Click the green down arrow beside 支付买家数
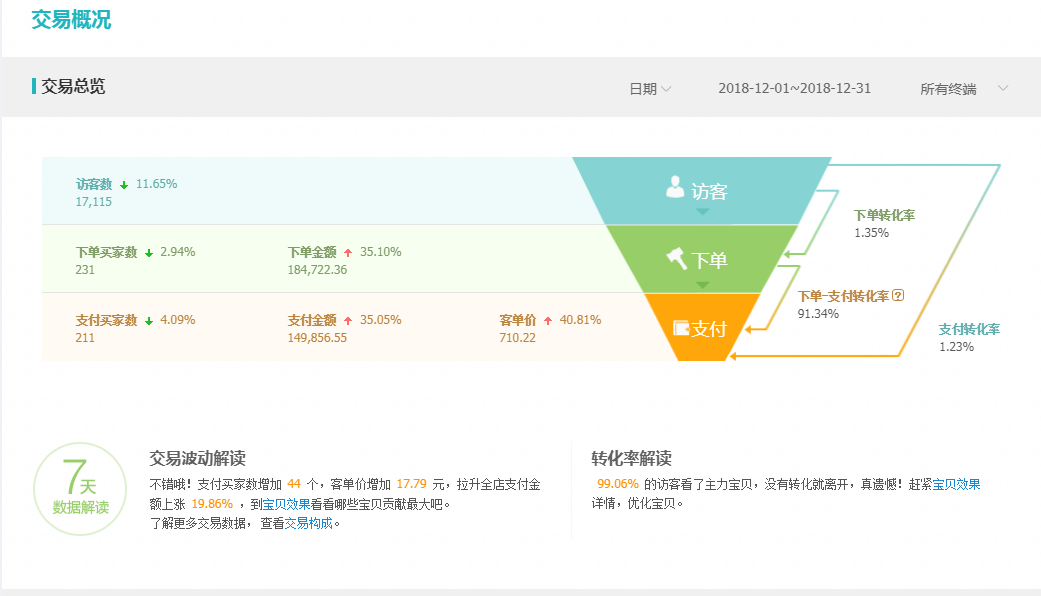1041x596 pixels. [149, 321]
